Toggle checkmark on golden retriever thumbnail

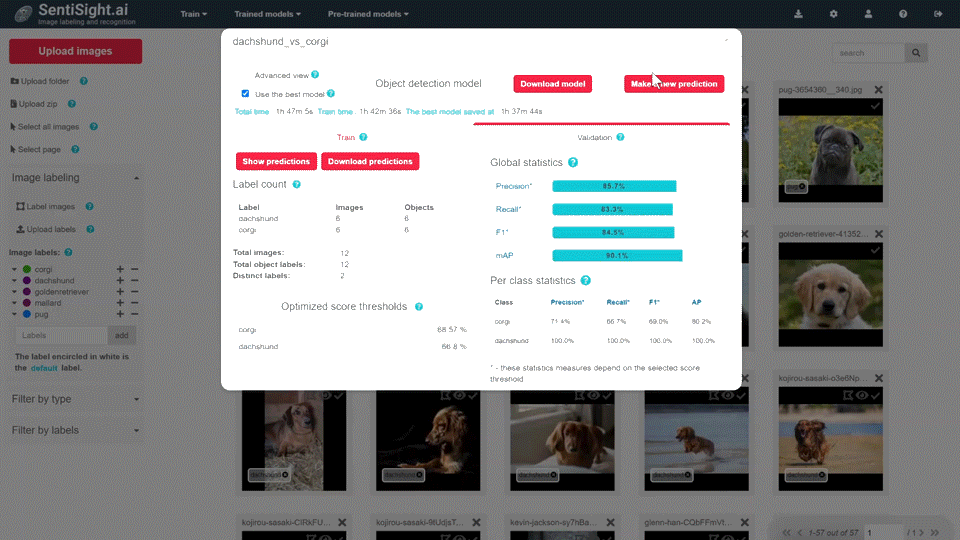point(875,250)
